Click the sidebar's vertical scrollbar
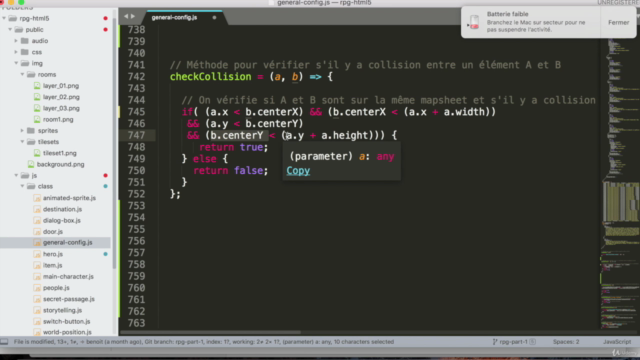The width and height of the screenshot is (640, 360). click(x=115, y=143)
